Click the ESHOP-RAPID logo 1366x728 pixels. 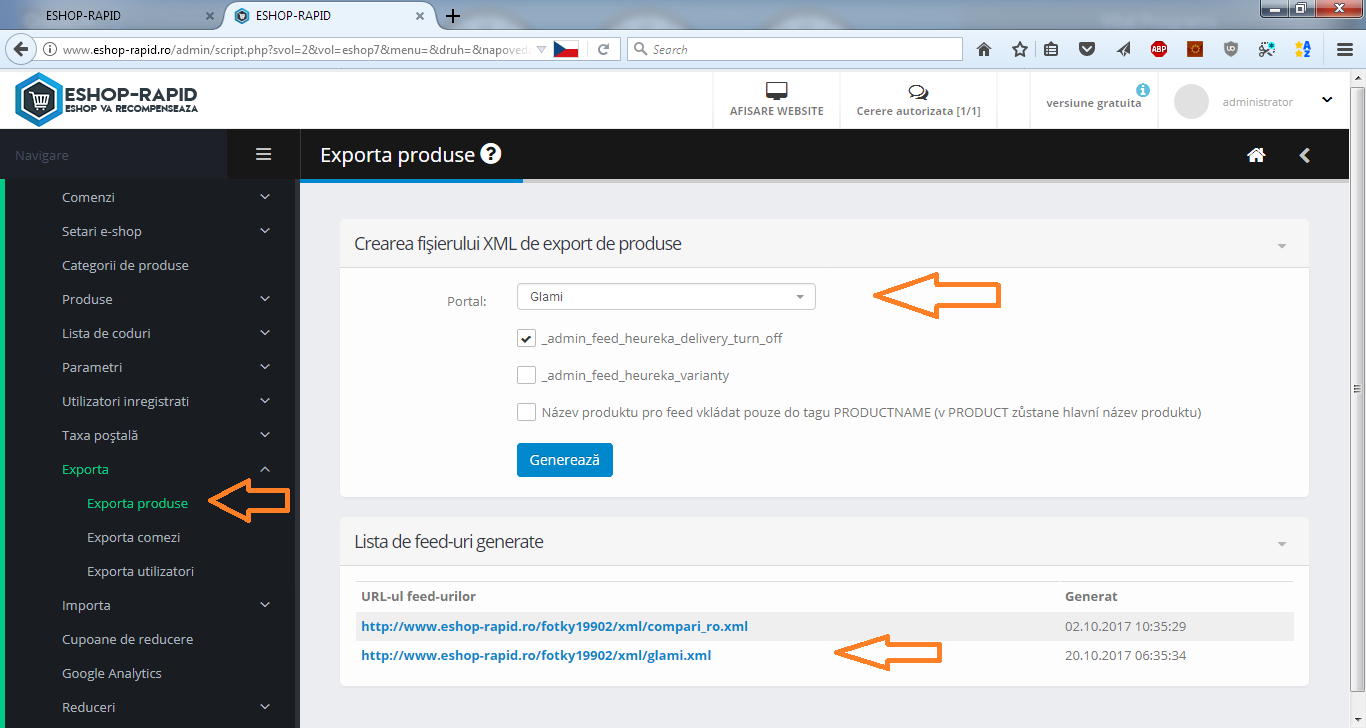pos(107,100)
